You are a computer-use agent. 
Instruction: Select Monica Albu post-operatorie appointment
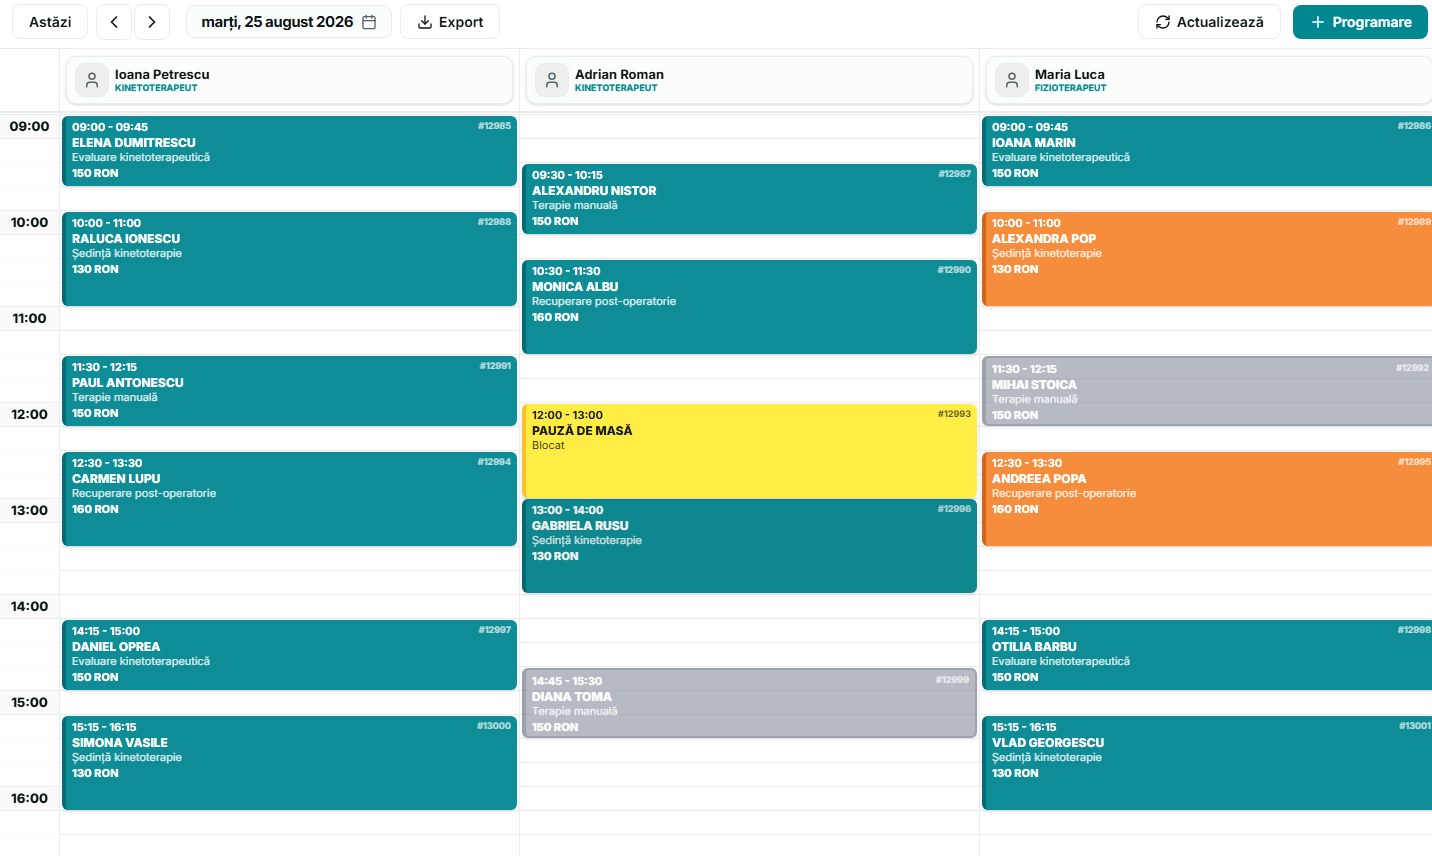click(x=749, y=307)
